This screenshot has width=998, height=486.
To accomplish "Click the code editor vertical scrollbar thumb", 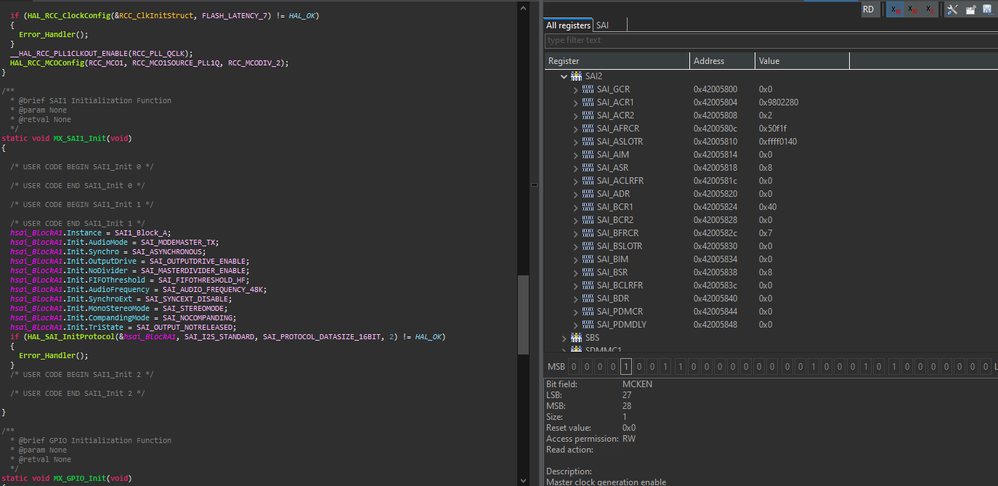I will [522, 315].
